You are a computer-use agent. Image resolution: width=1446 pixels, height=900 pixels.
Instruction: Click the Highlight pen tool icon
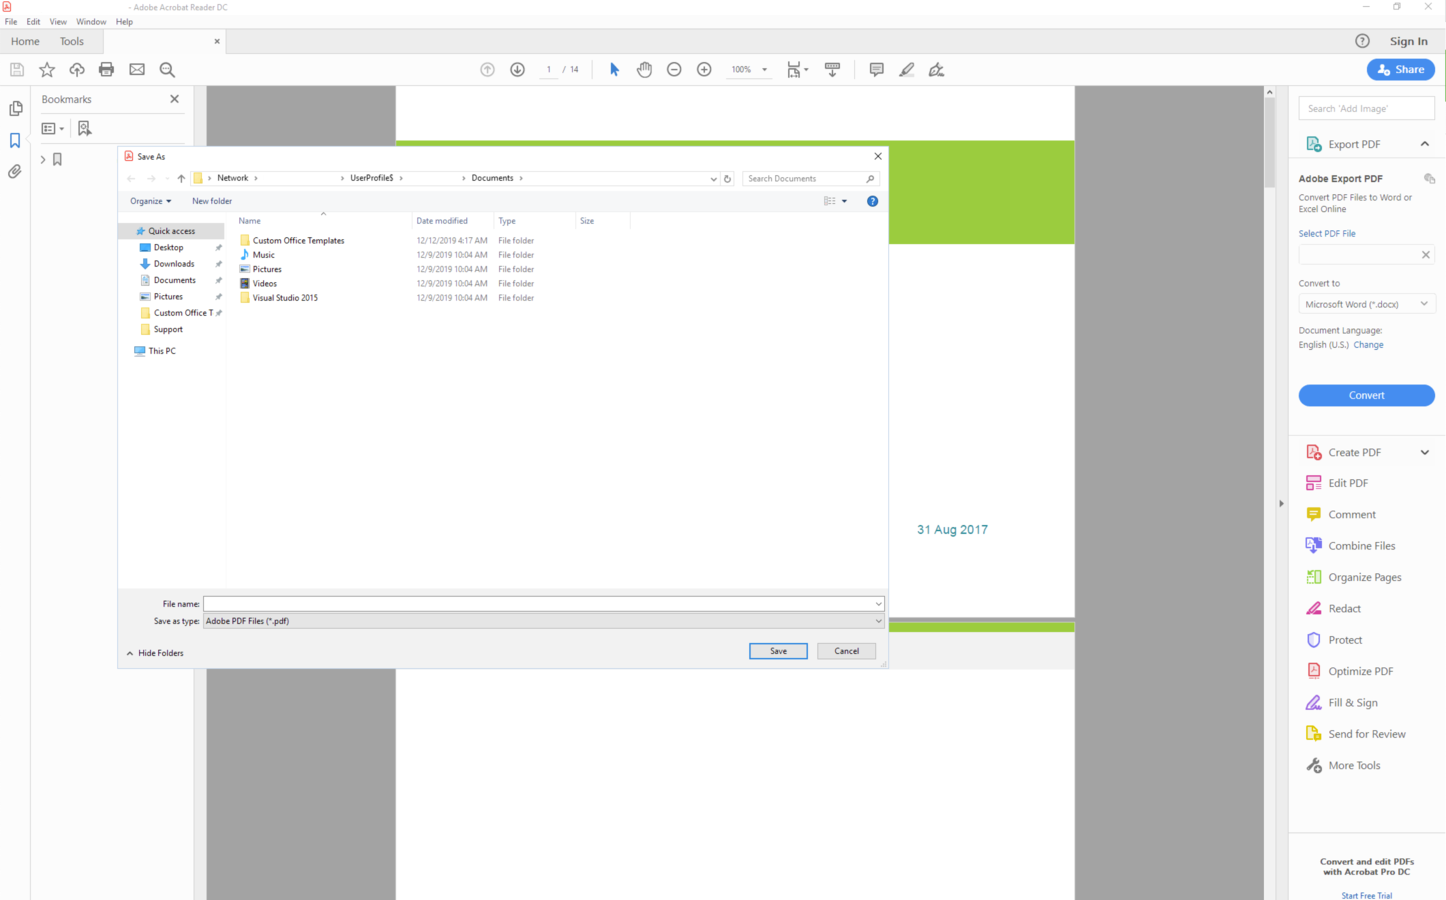(x=906, y=69)
